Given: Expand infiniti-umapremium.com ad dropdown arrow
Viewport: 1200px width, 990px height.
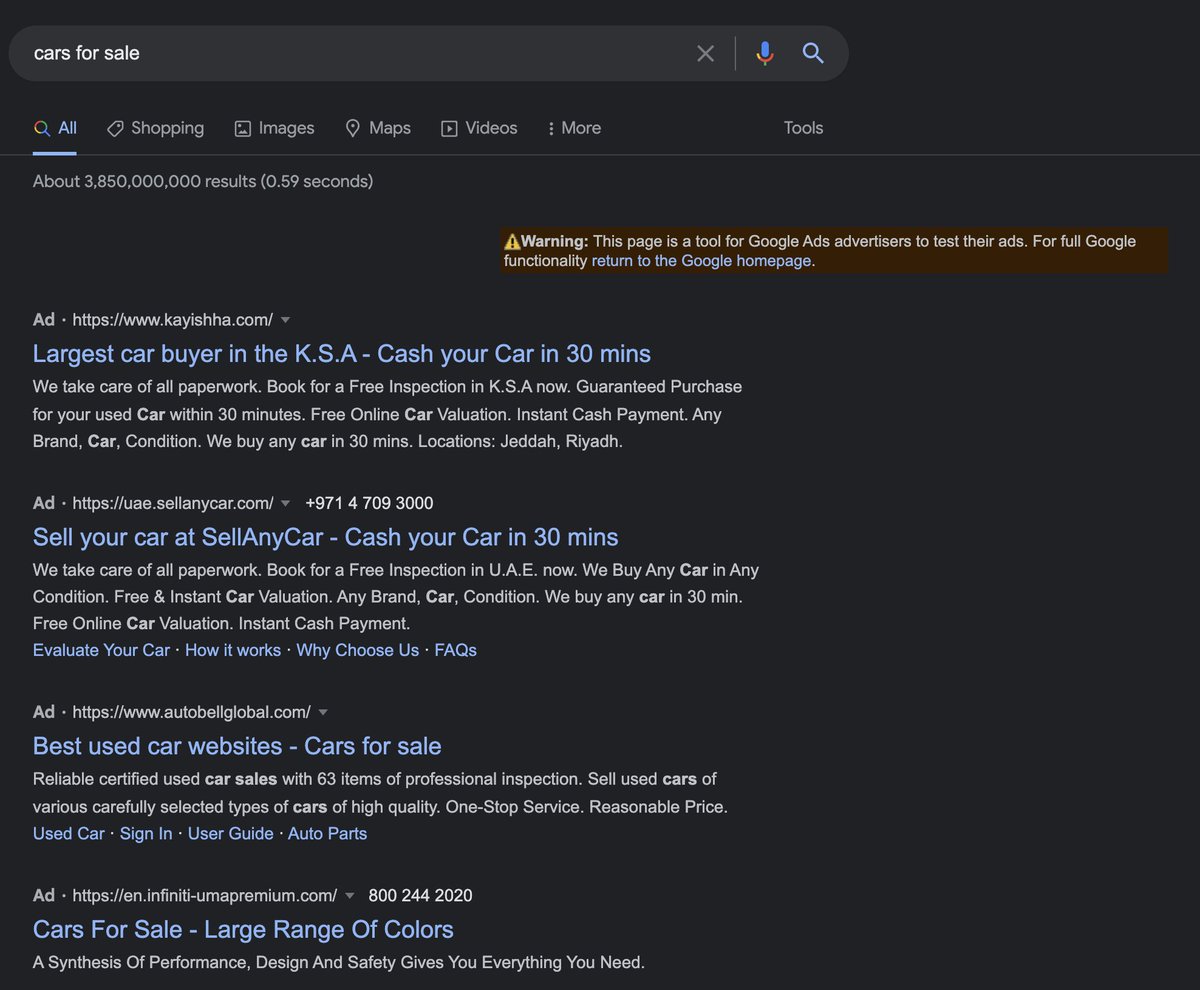Looking at the screenshot, I should [x=349, y=895].
